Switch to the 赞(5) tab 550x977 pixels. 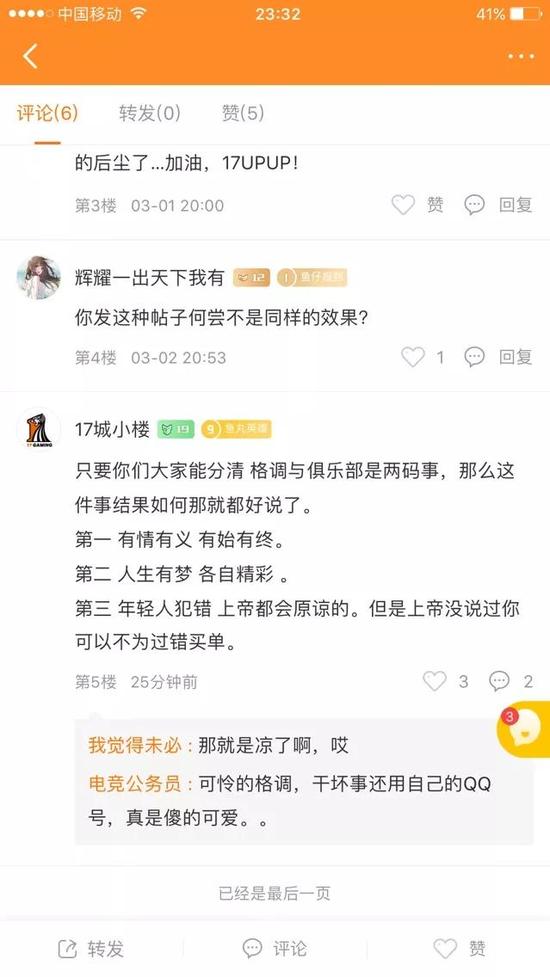click(x=243, y=113)
